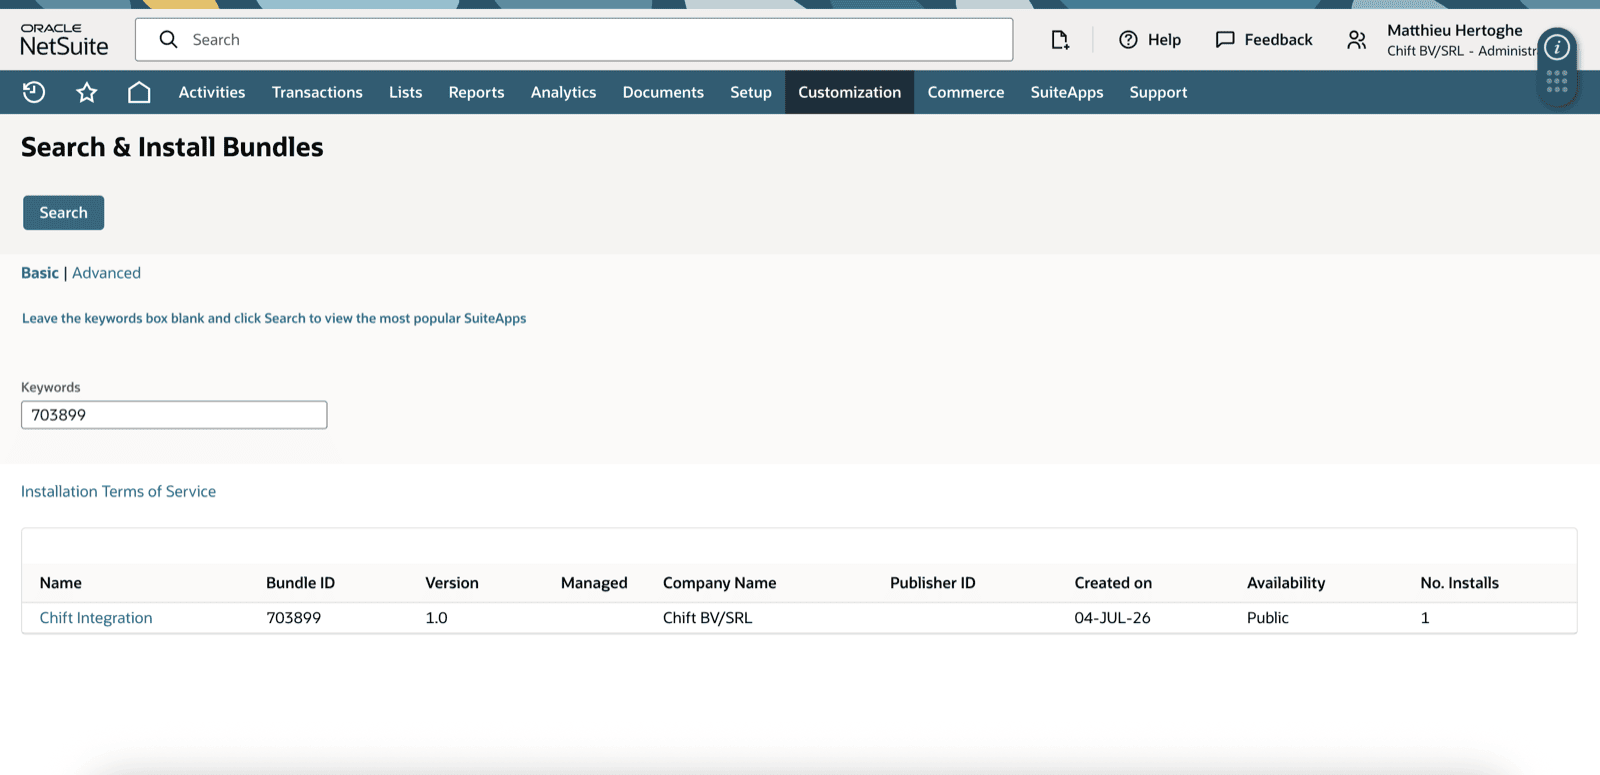Viewport: 1600px width, 775px height.
Task: Click the blue Search button
Action: (x=64, y=212)
